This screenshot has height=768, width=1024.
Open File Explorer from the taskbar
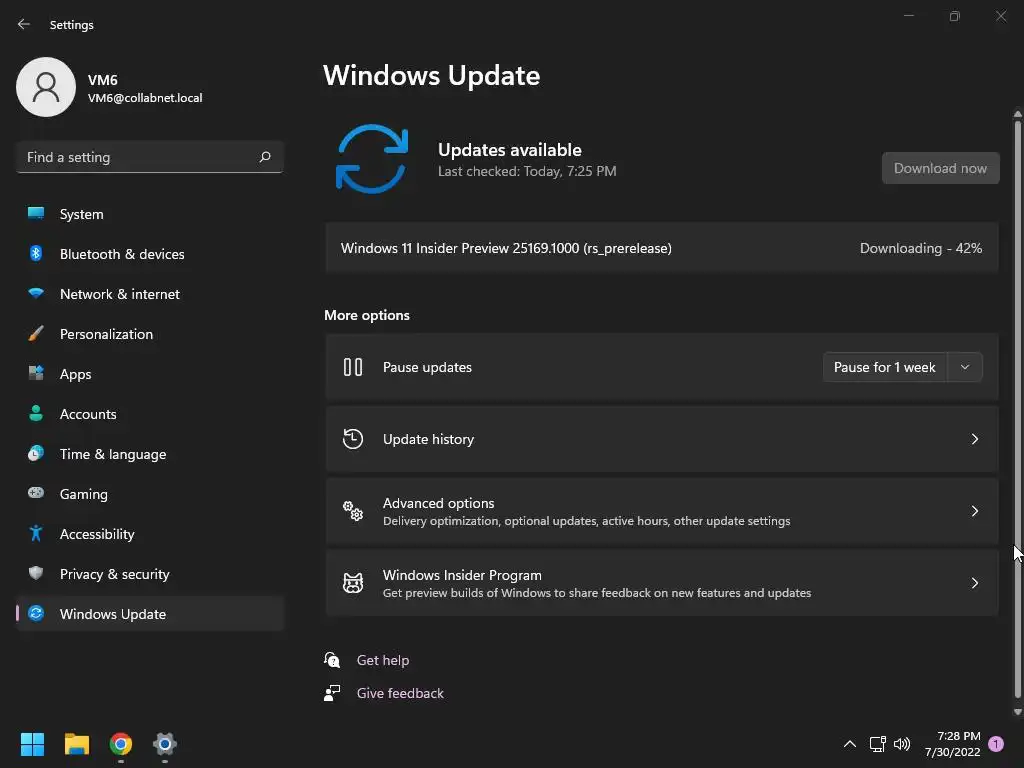(76, 744)
